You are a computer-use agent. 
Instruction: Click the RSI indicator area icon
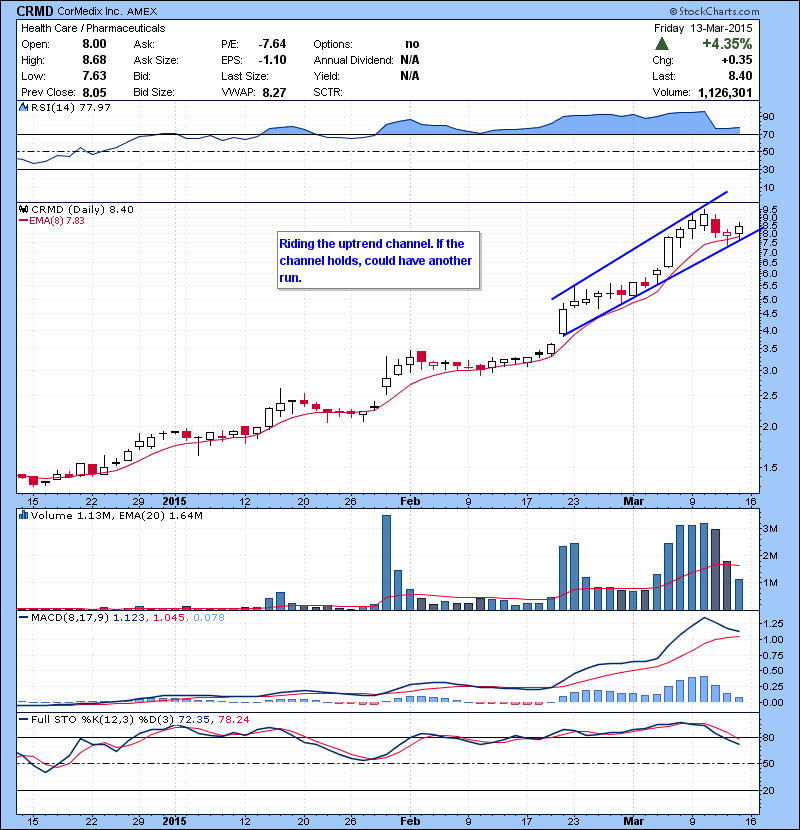[x=23, y=107]
